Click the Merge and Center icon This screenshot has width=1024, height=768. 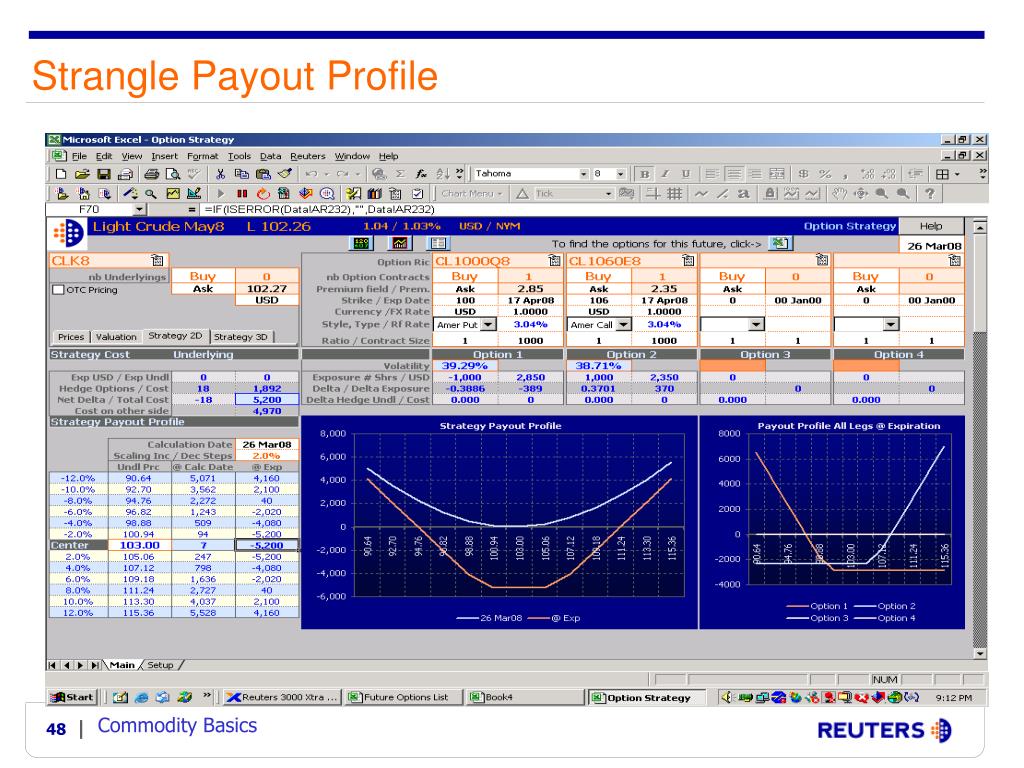coord(776,174)
